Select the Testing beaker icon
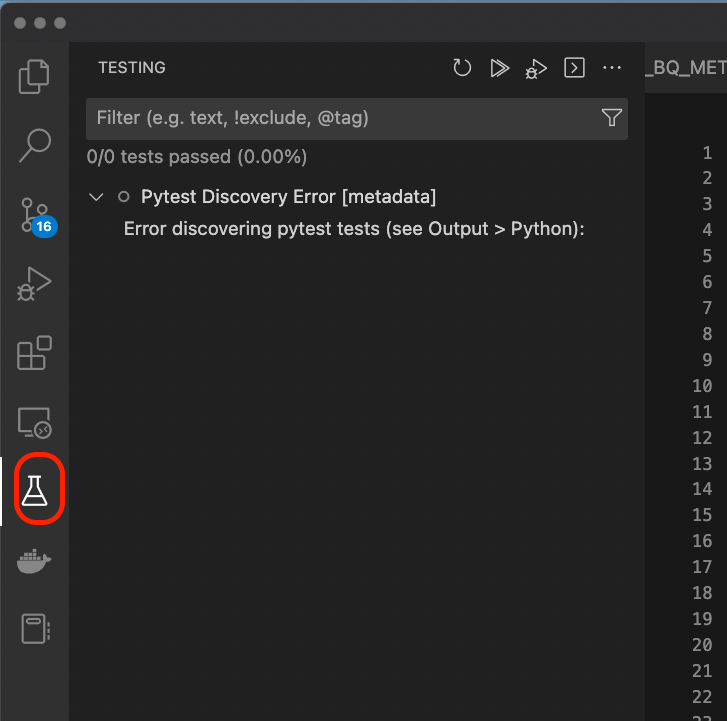The image size is (727, 721). click(x=35, y=490)
